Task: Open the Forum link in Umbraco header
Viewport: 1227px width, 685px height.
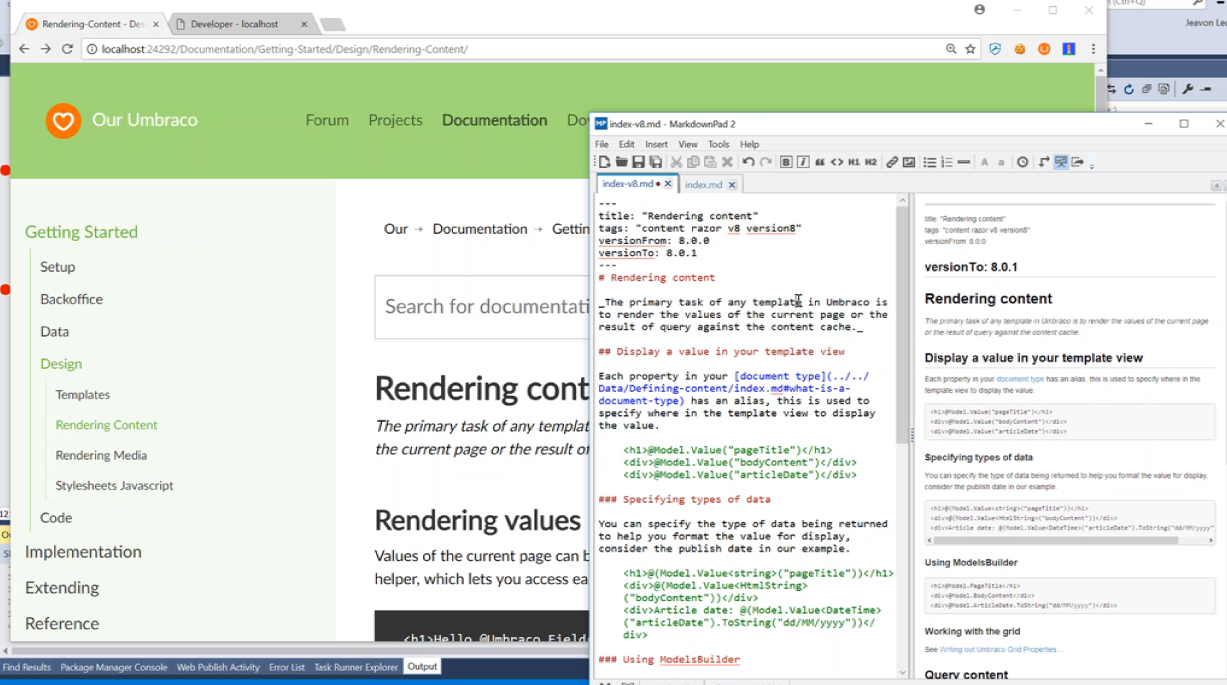Action: point(327,120)
